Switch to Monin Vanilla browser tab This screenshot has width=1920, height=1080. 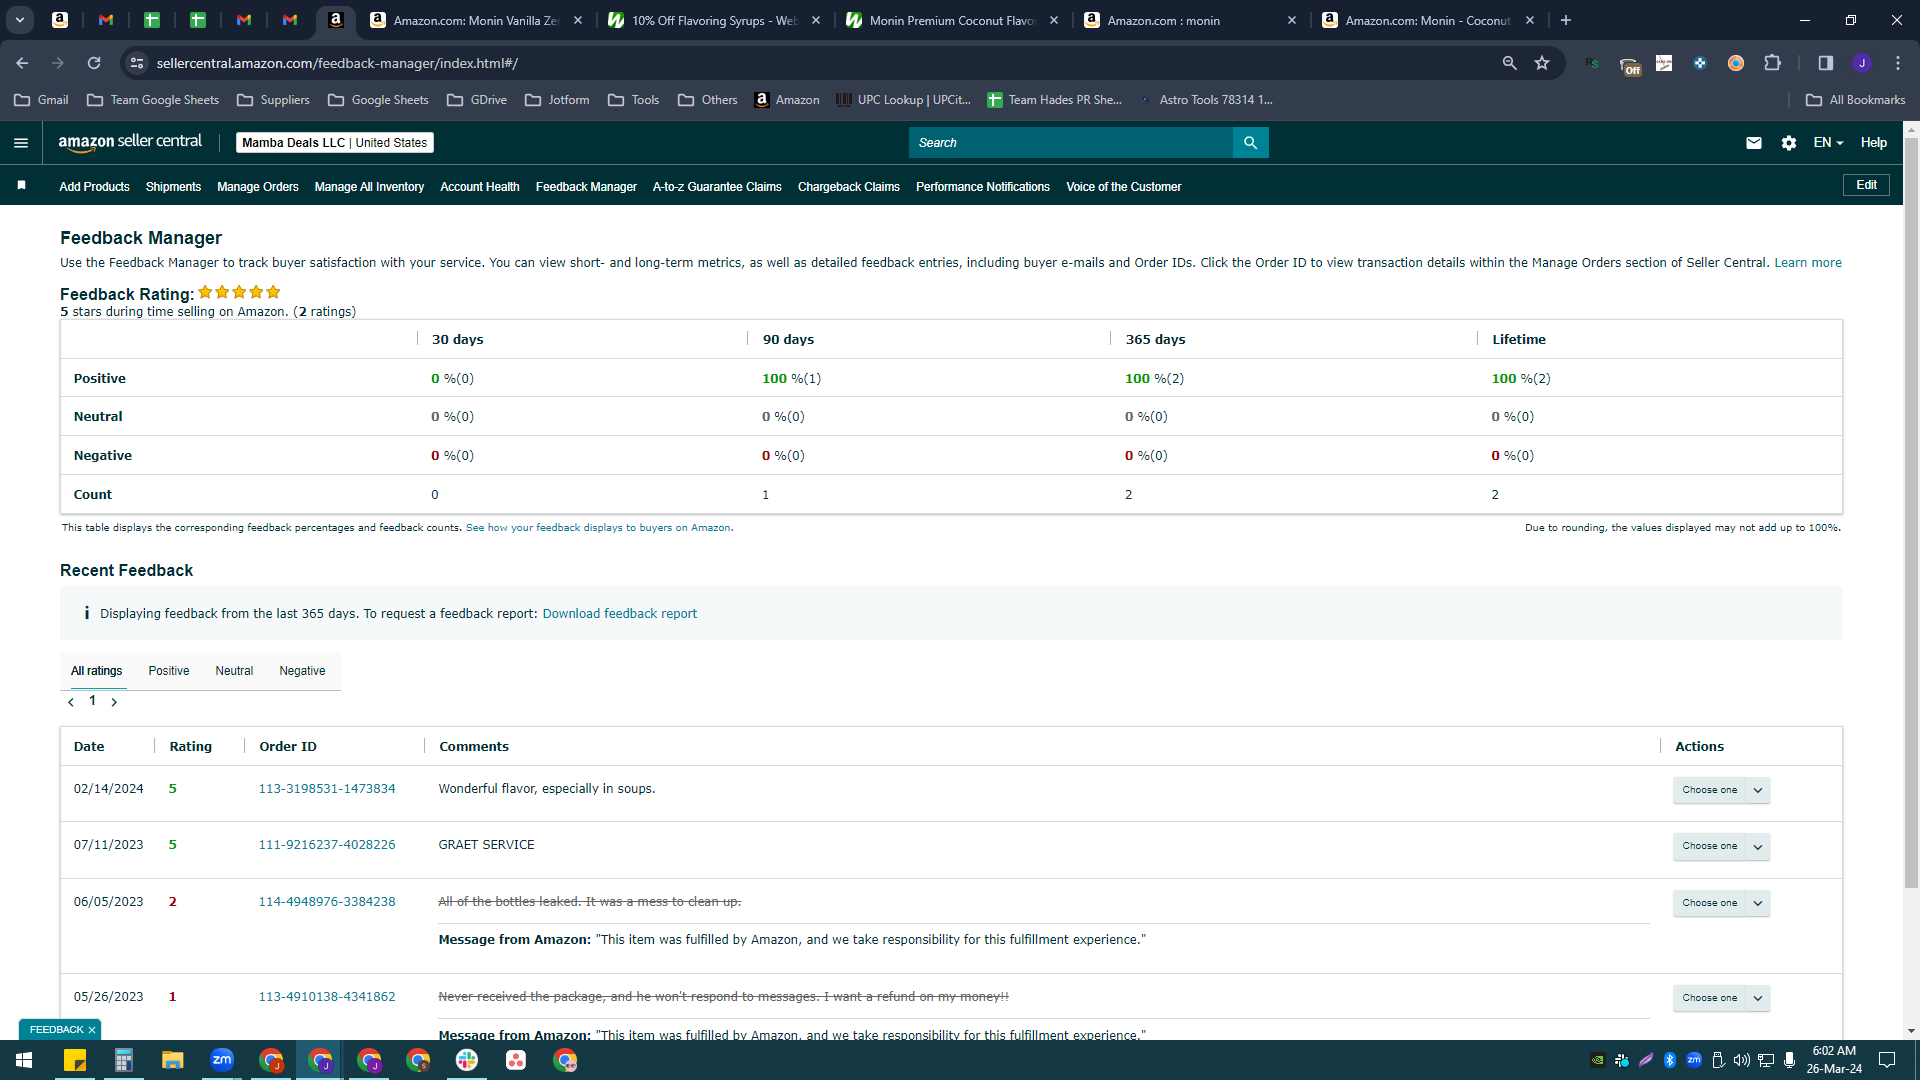(x=476, y=20)
